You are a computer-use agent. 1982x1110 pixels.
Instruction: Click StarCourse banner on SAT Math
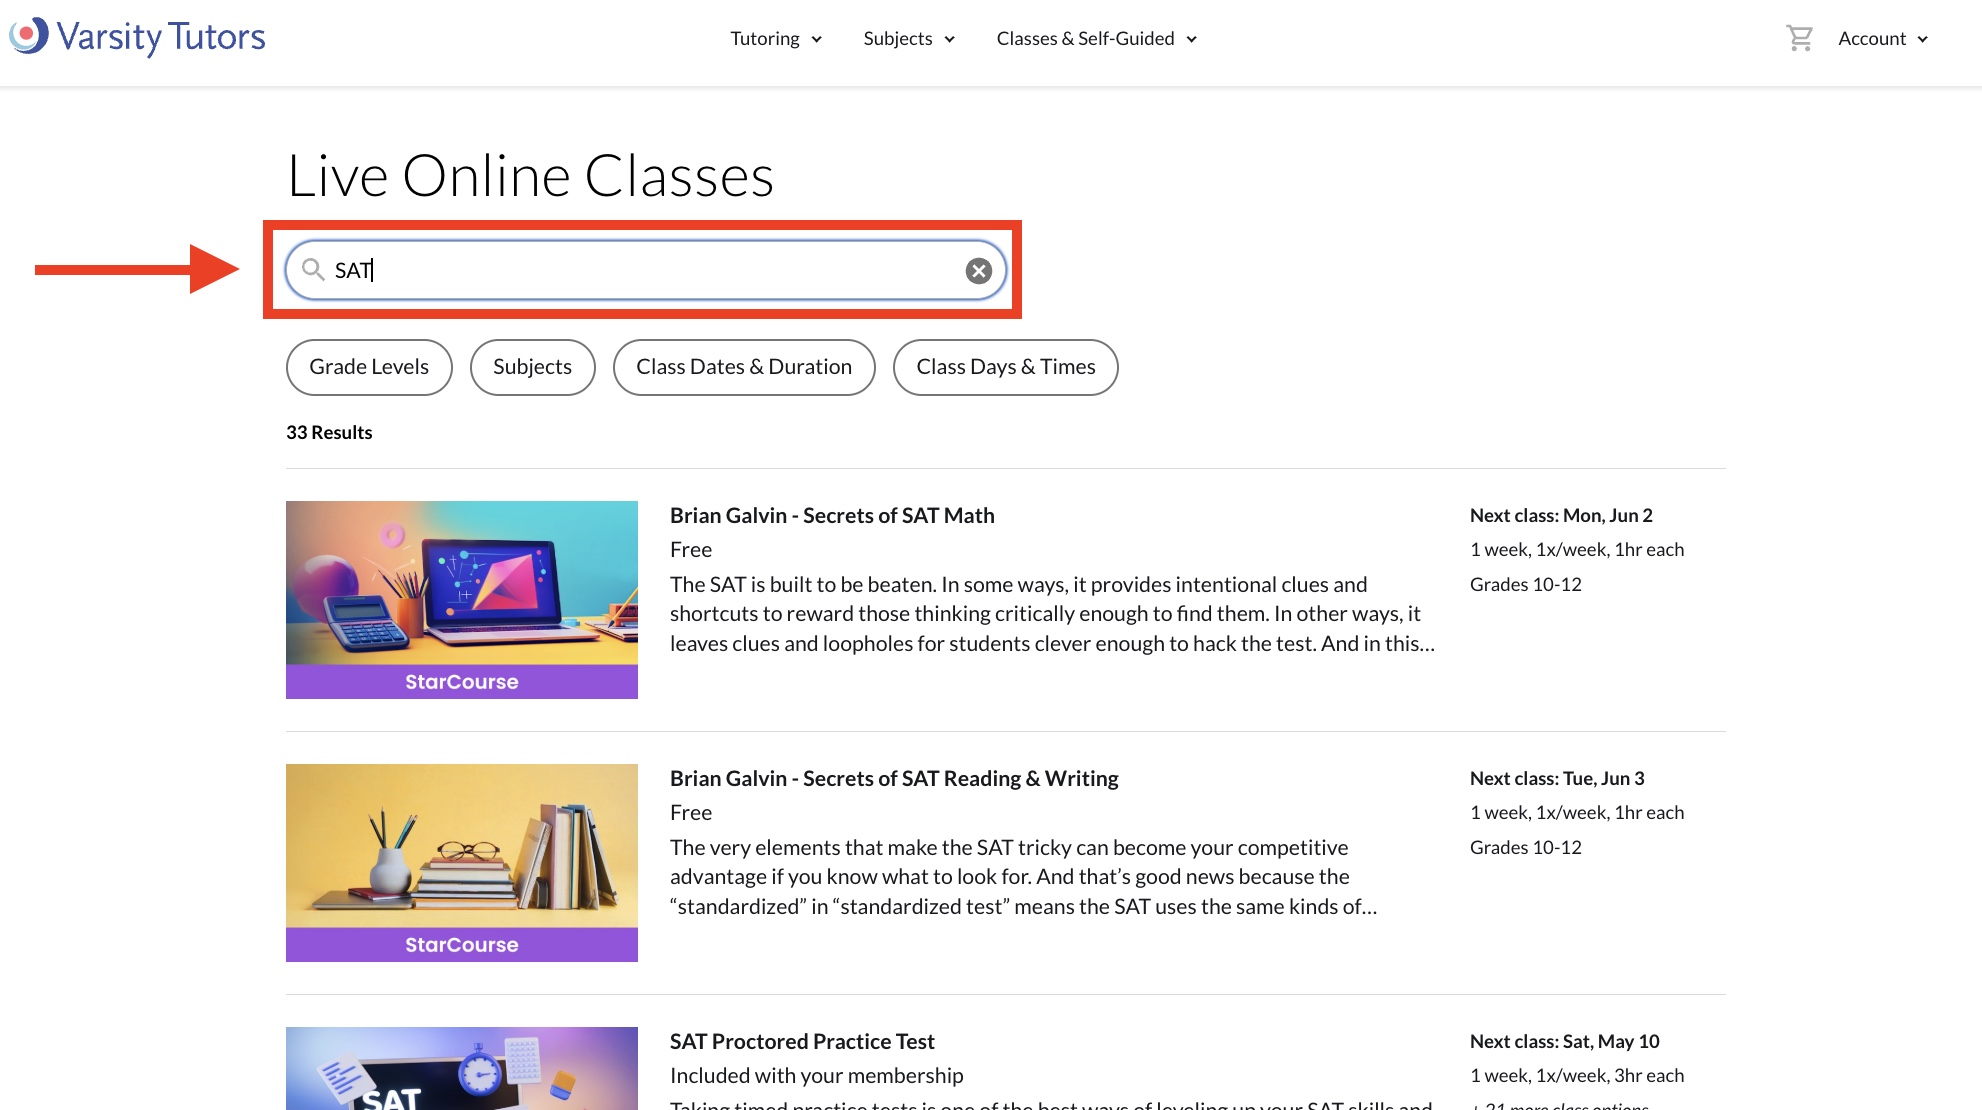[x=461, y=682]
